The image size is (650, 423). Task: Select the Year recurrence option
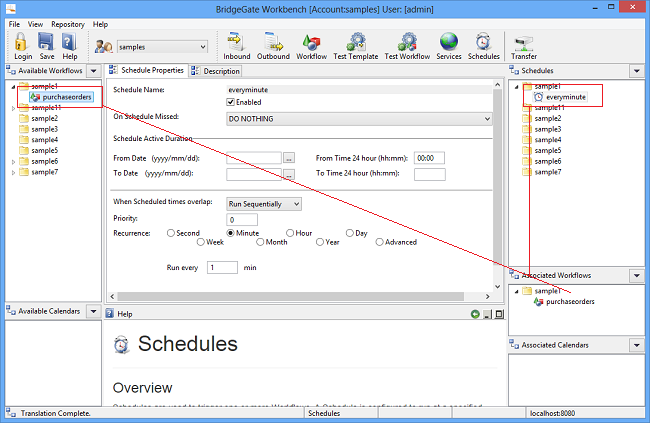point(320,242)
